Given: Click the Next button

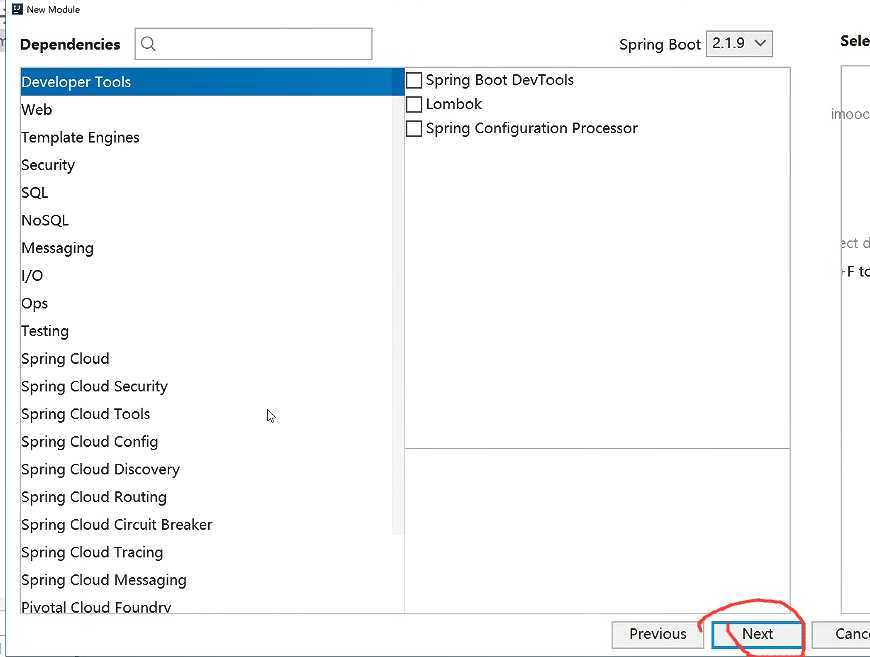Looking at the screenshot, I should [757, 634].
